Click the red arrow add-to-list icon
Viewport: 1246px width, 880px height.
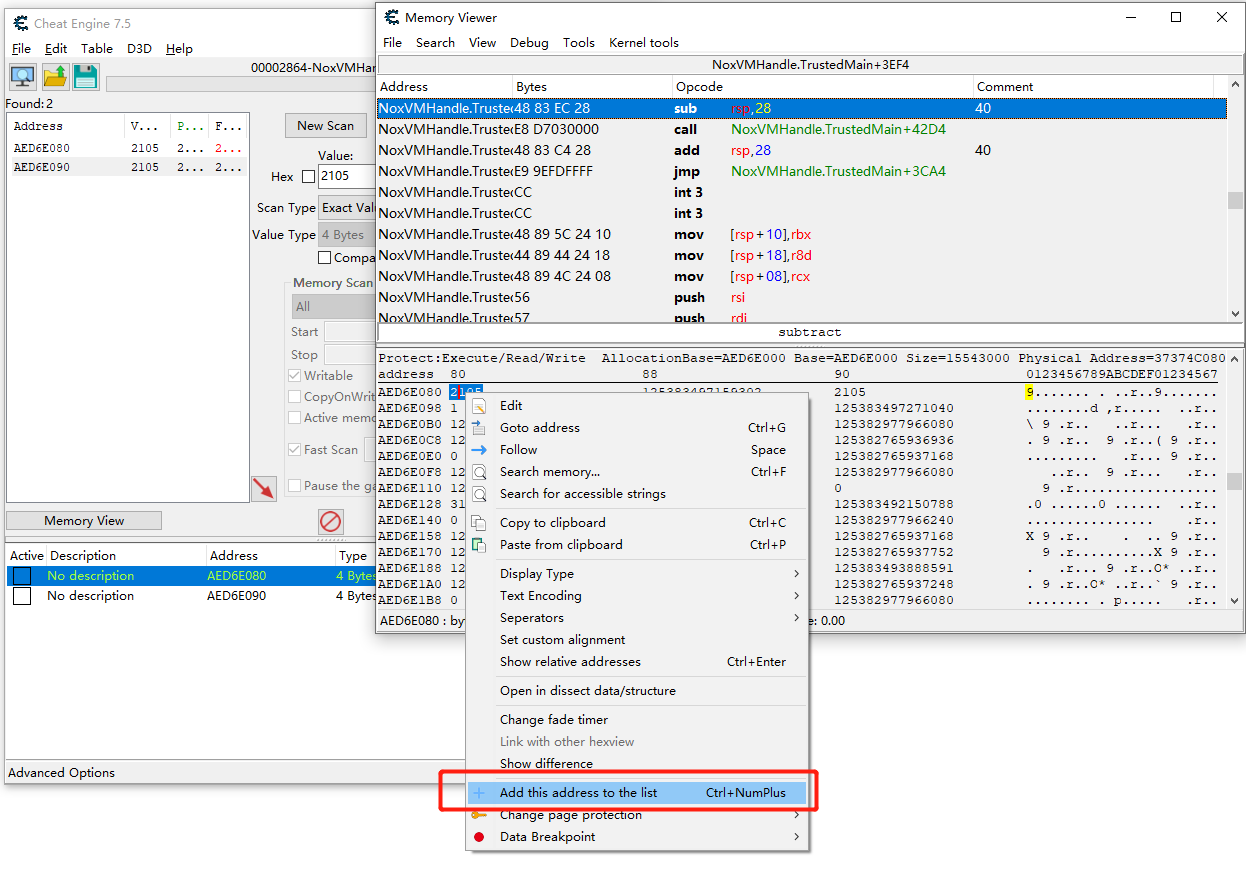(264, 488)
